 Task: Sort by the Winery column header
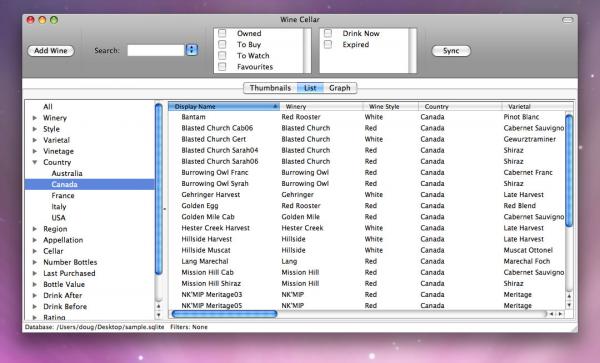[x=321, y=106]
